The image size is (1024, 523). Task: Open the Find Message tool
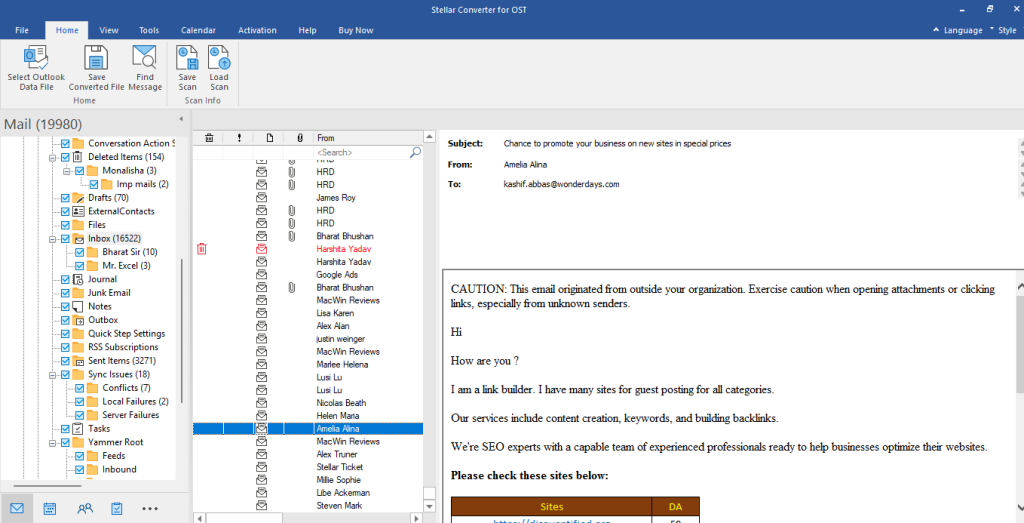point(145,59)
